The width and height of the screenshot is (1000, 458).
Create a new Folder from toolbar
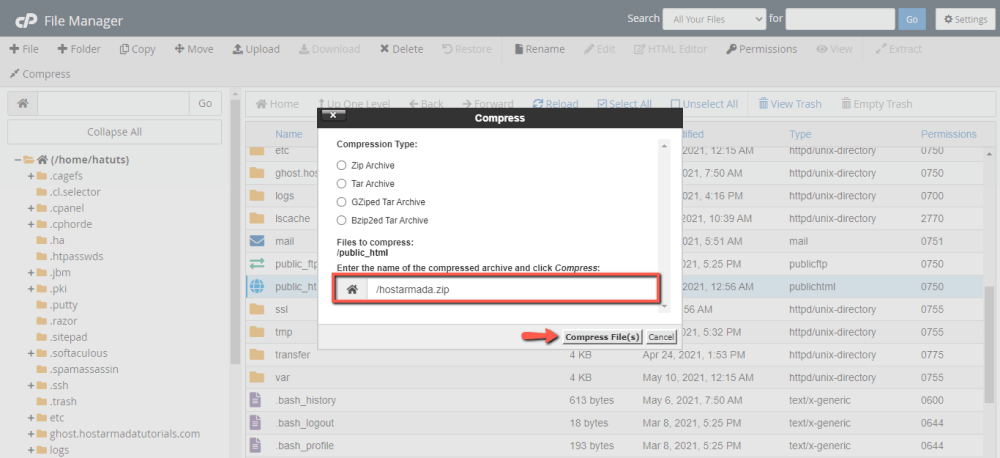(79, 49)
